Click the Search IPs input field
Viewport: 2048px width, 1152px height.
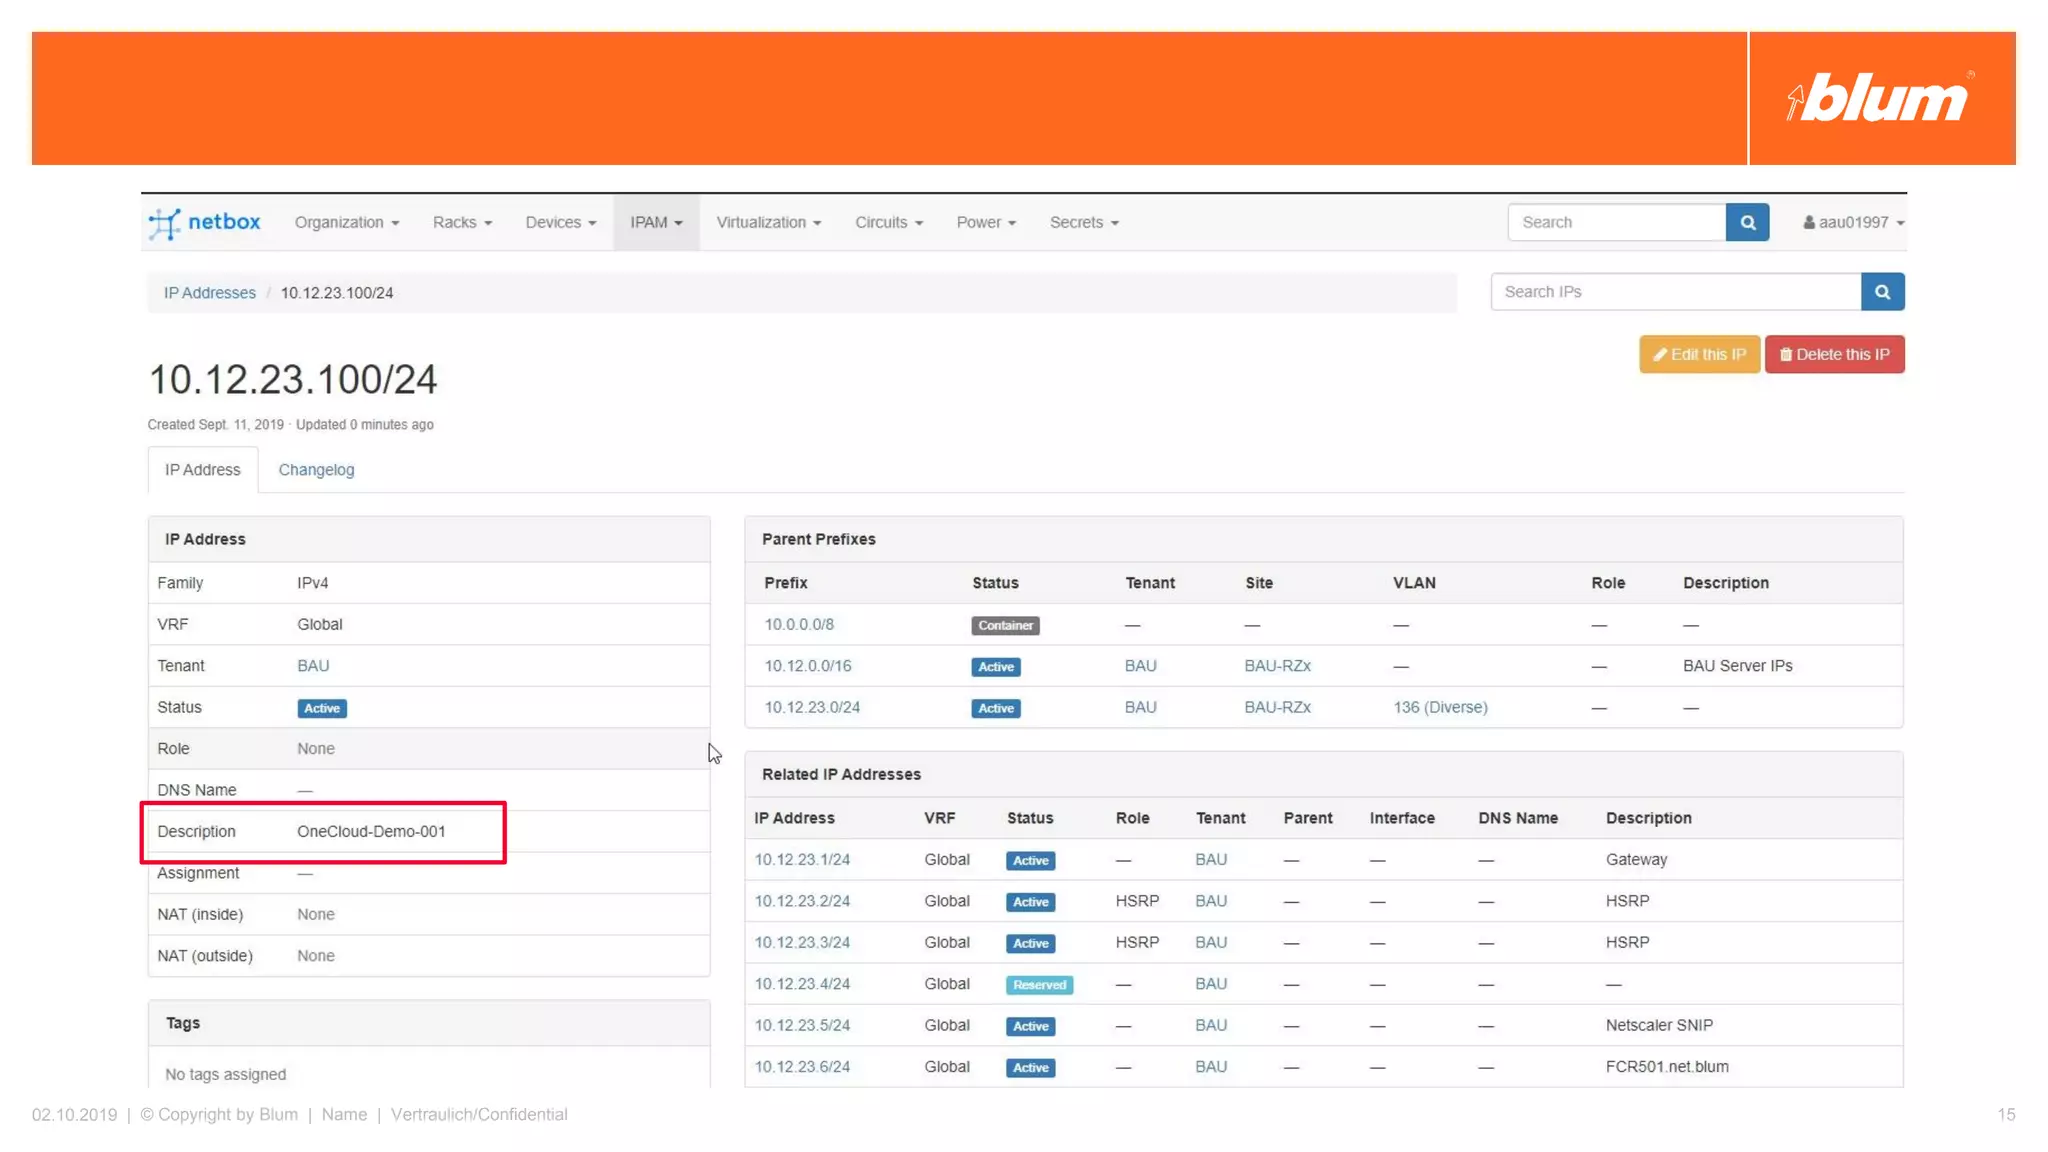(1675, 292)
